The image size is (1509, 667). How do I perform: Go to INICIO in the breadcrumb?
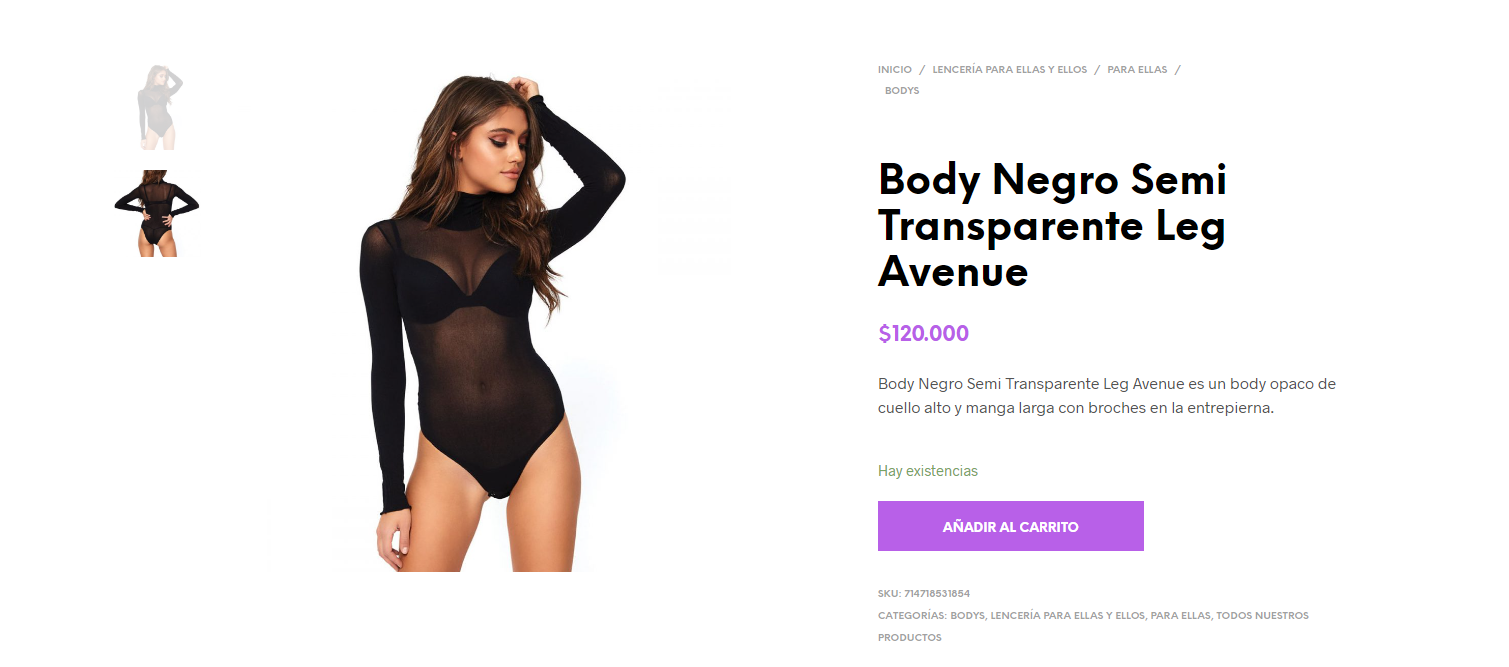[x=895, y=70]
